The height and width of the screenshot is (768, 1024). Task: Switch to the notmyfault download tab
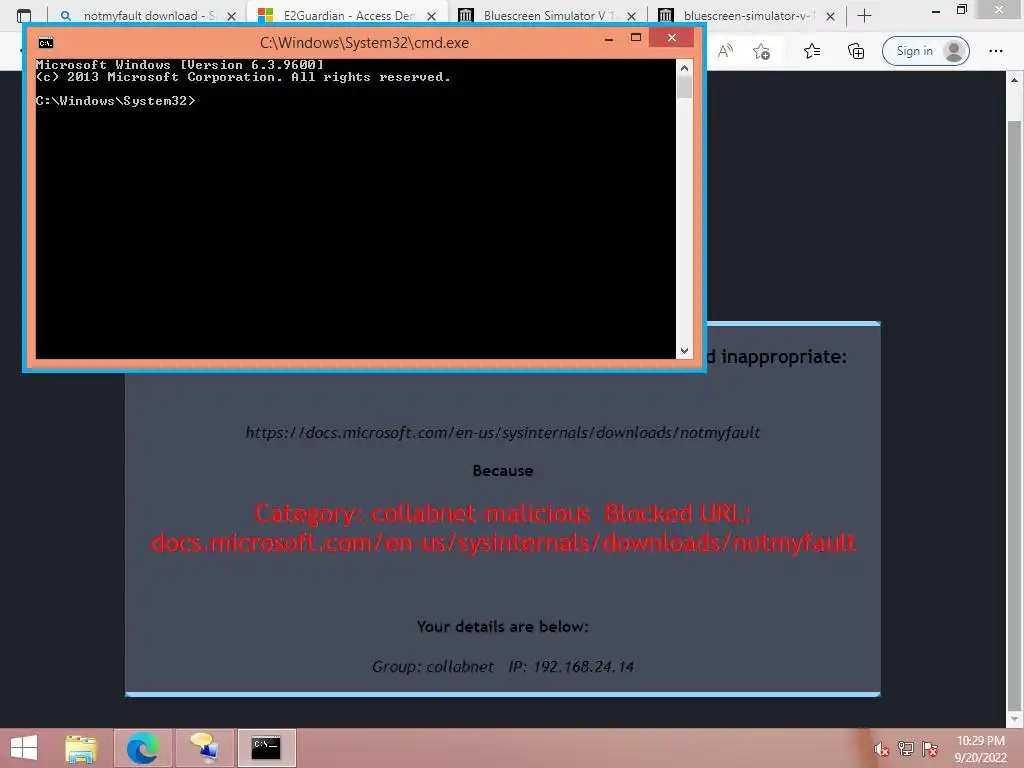148,16
